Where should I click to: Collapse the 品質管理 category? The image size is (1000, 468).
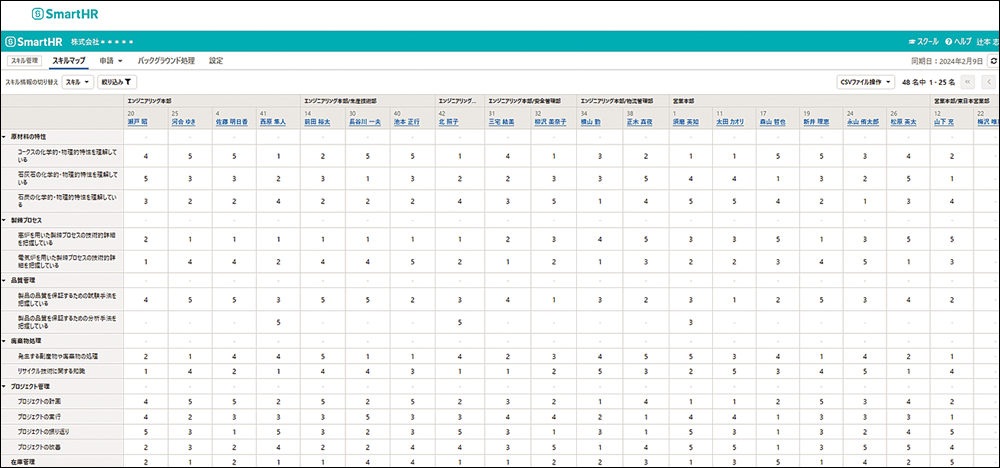coord(5,281)
